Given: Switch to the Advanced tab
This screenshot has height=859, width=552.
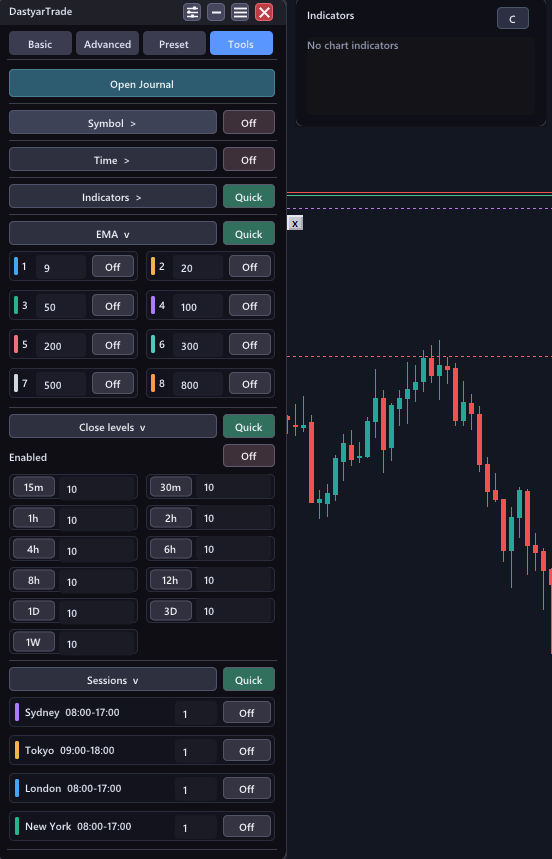Looking at the screenshot, I should tap(107, 44).
